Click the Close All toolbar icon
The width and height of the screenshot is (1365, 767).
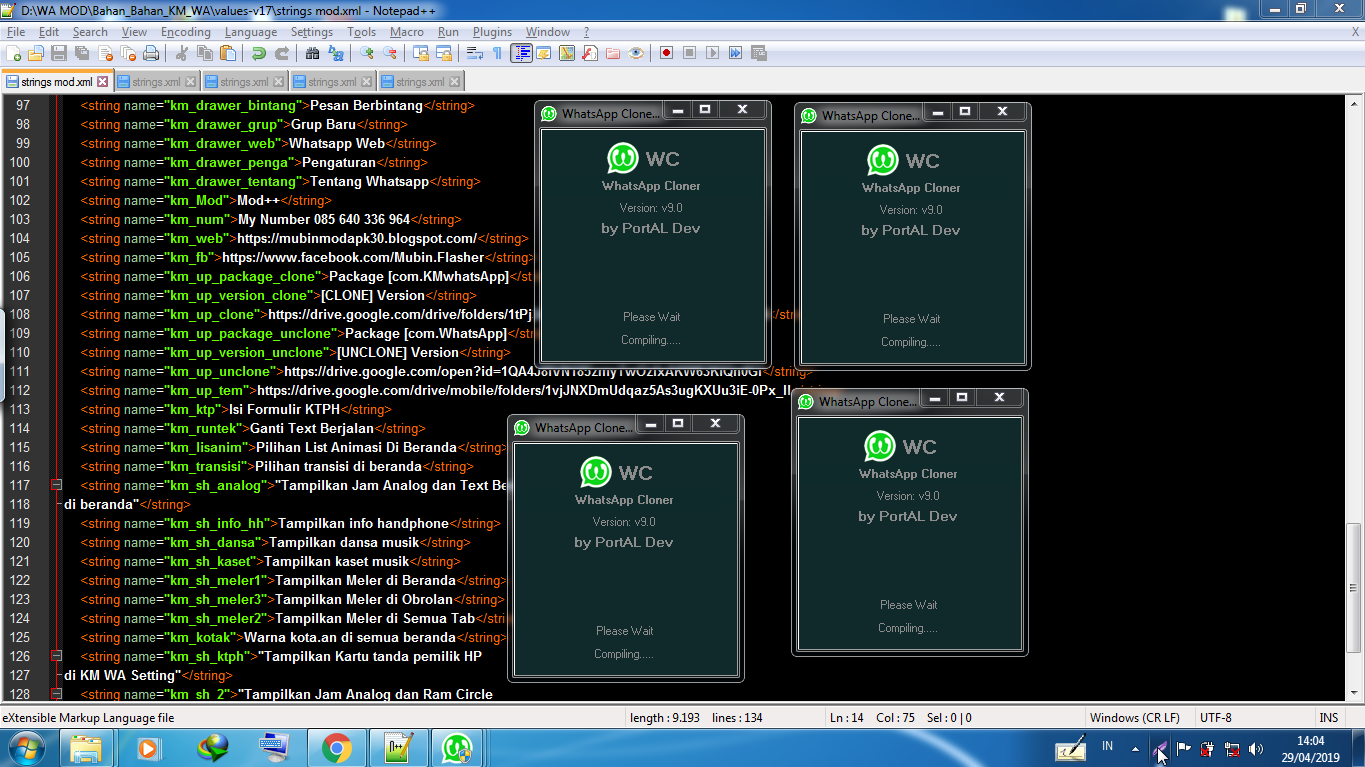(x=128, y=53)
